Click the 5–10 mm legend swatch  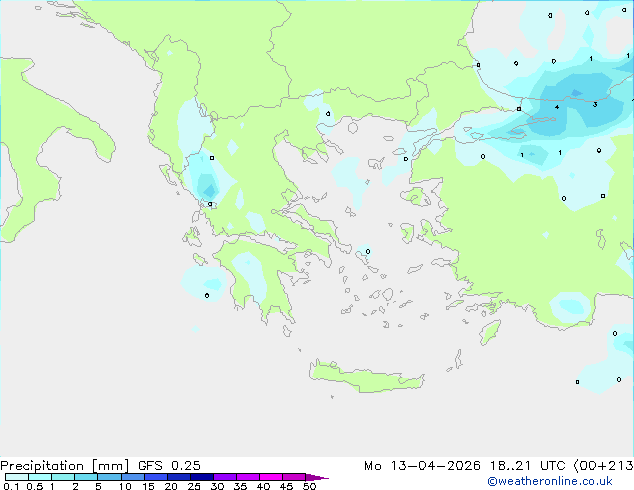109,477
